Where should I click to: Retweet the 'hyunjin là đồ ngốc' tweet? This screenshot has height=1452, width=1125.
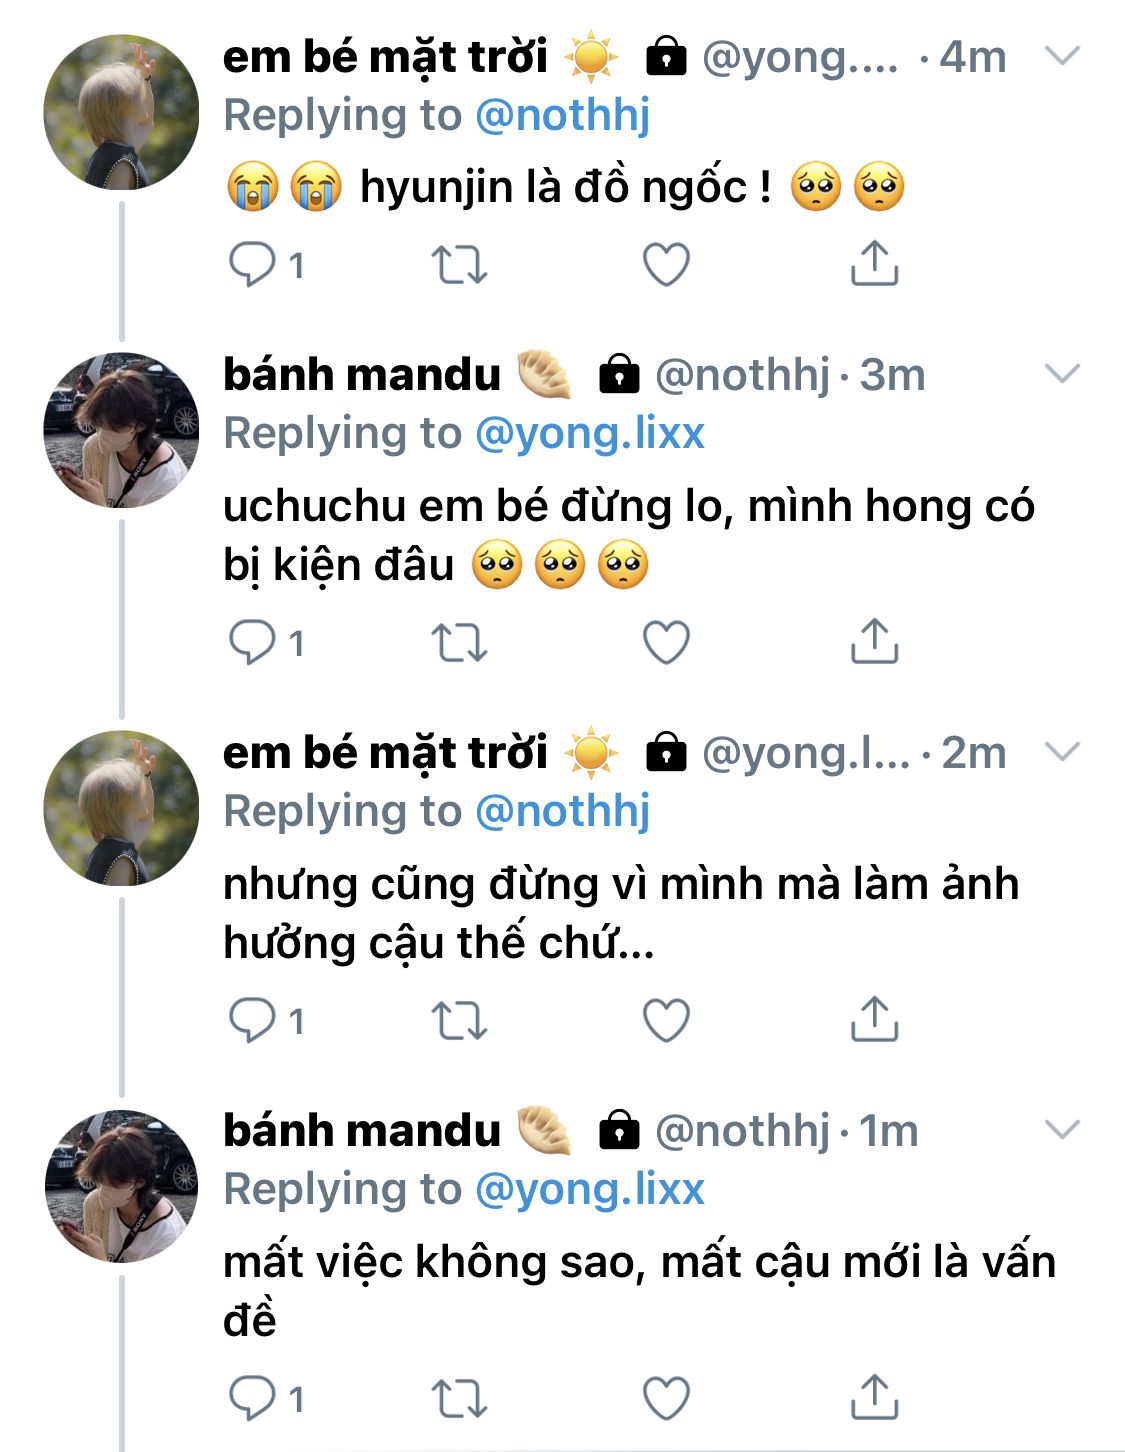(x=459, y=265)
